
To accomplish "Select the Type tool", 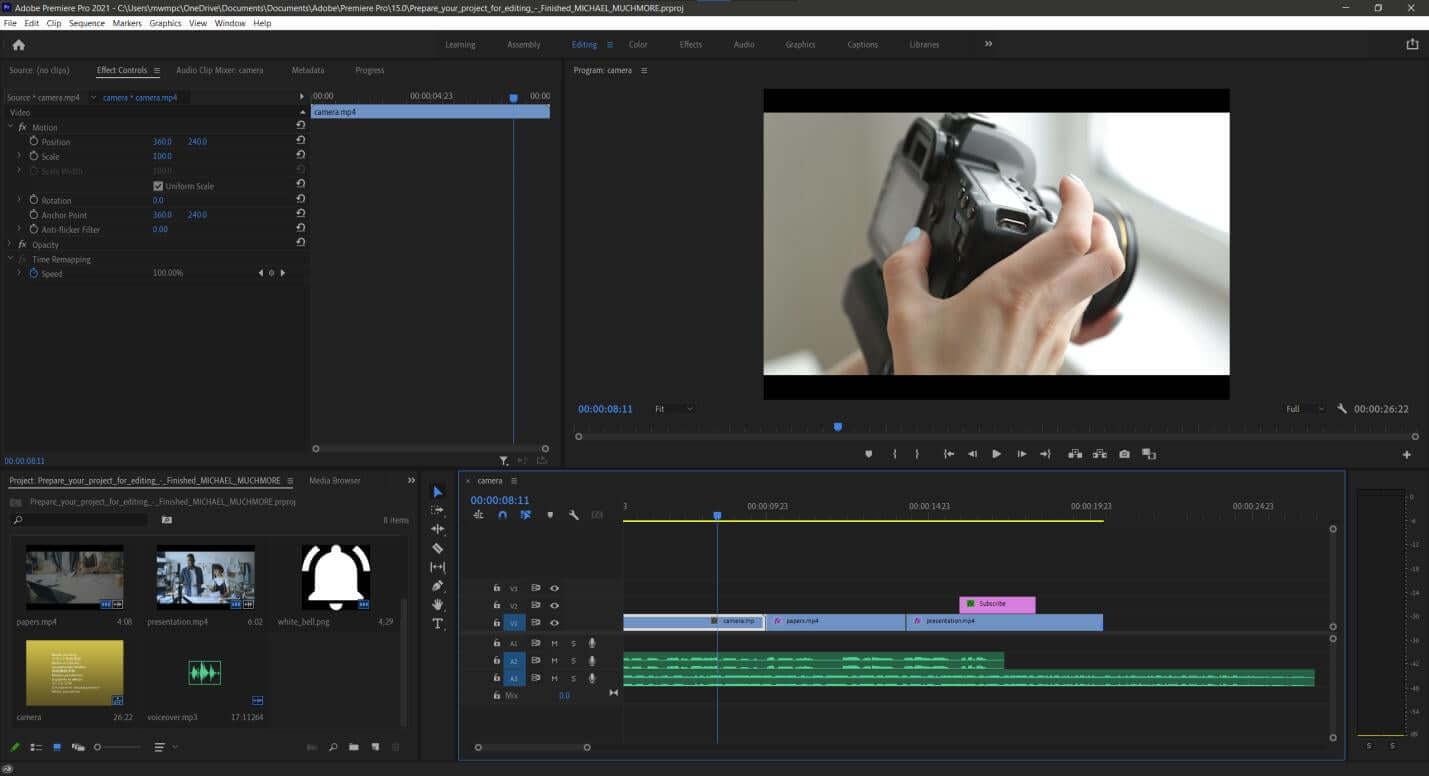I will (x=437, y=623).
